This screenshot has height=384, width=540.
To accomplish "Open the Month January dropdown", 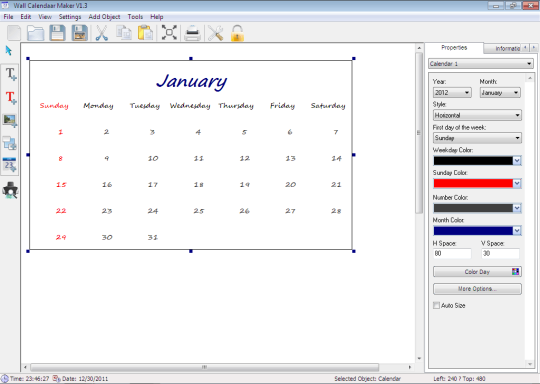I will (500, 93).
